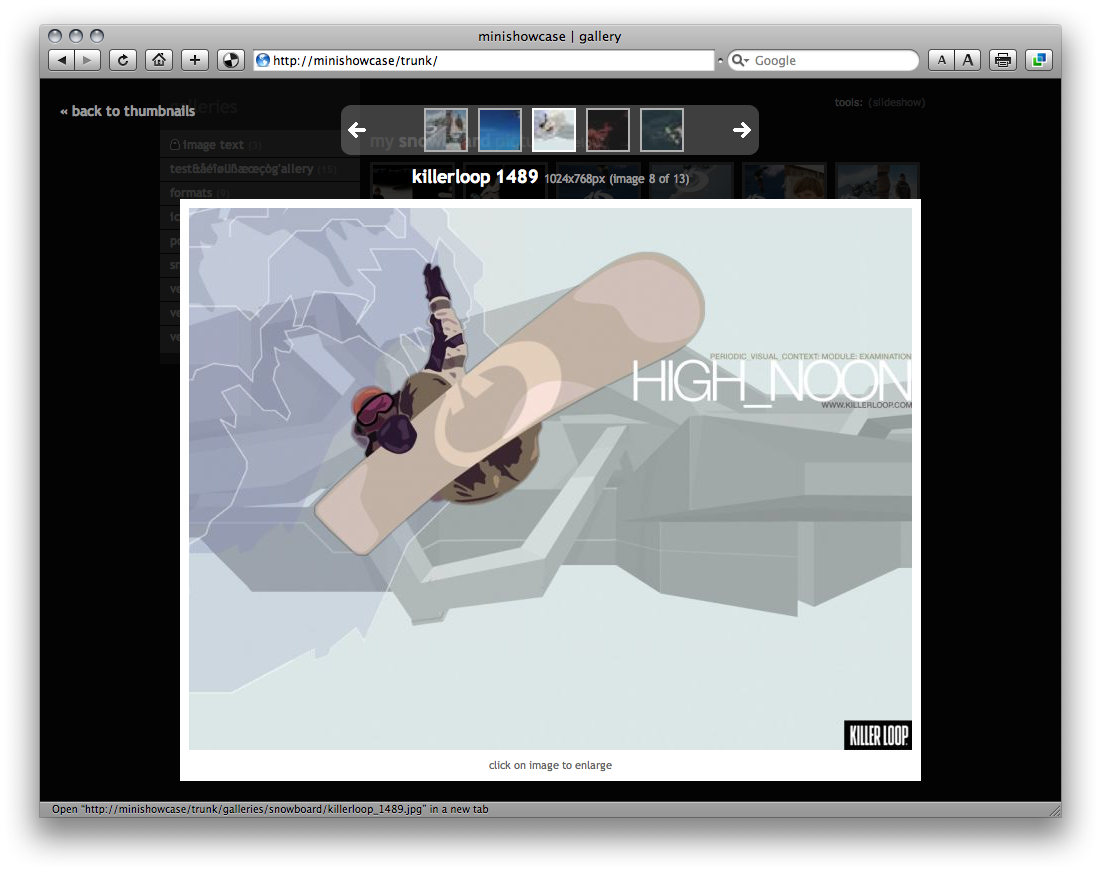Show next thumbnails with right arrow
Image resolution: width=1101 pixels, height=872 pixels.
[x=741, y=130]
